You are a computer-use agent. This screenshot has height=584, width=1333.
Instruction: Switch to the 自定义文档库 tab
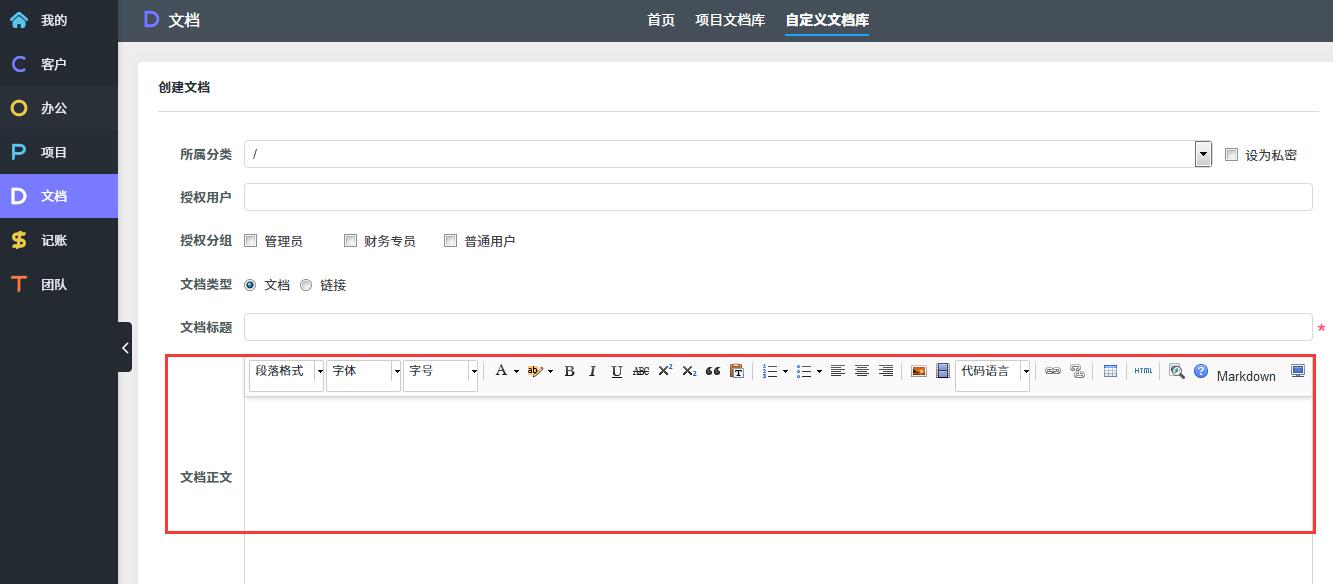(827, 20)
